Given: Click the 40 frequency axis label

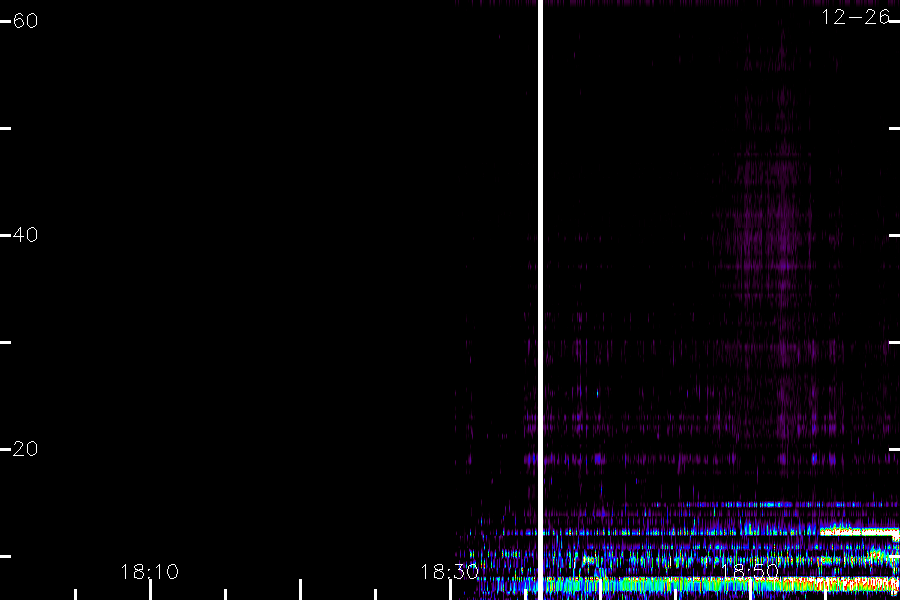Looking at the screenshot, I should tap(25, 235).
